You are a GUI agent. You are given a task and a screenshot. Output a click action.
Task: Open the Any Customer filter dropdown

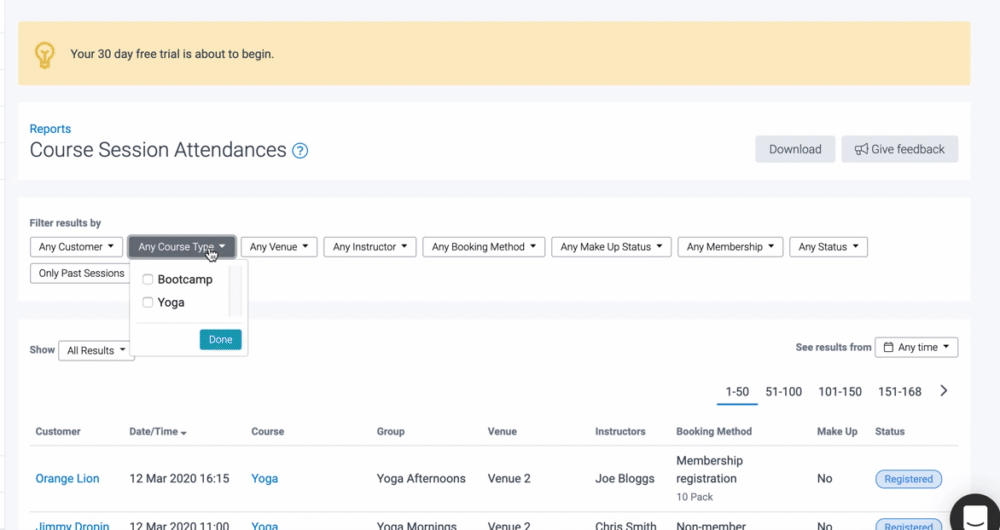point(76,247)
